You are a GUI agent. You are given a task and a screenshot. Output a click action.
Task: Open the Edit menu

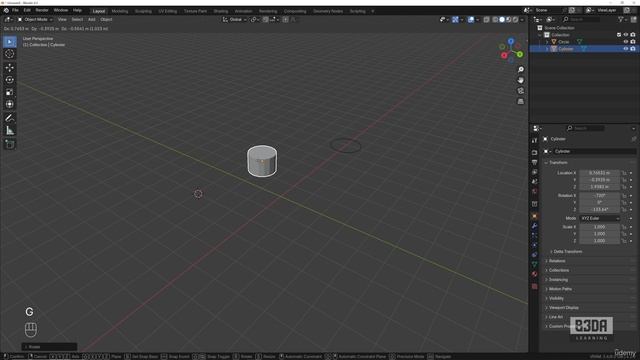click(27, 10)
